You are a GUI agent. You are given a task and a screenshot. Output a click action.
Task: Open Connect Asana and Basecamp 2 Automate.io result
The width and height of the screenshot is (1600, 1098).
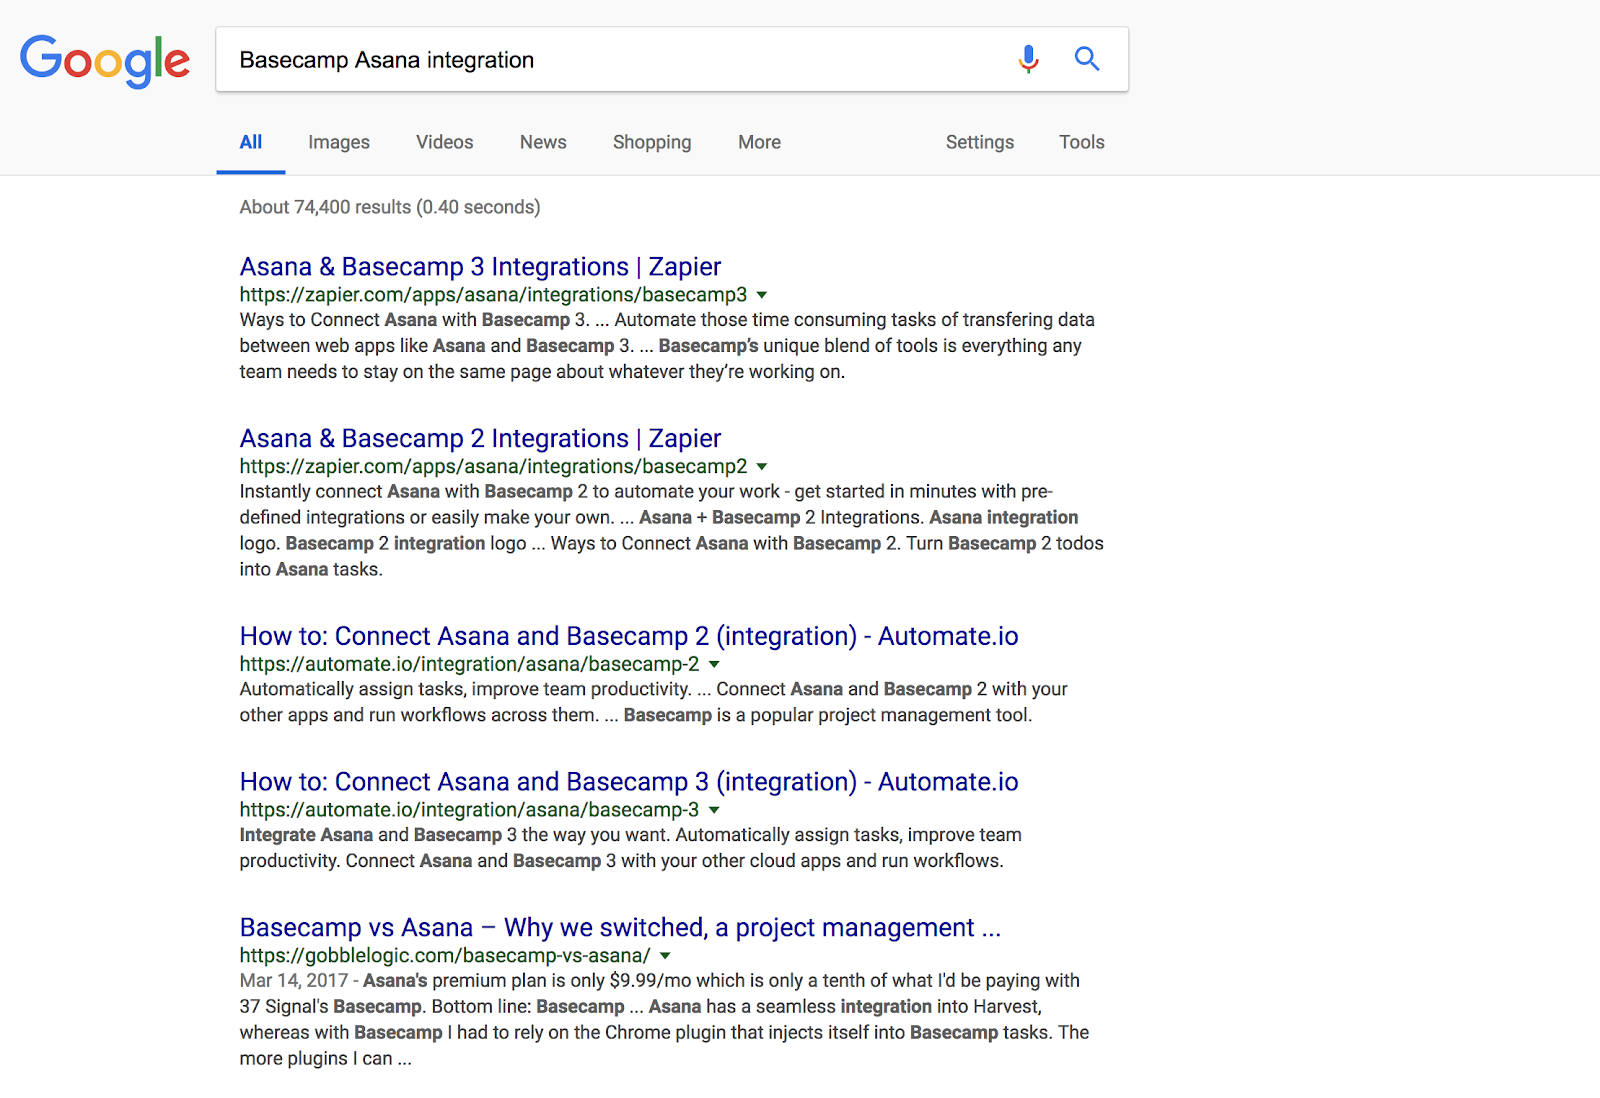pyautogui.click(x=629, y=637)
